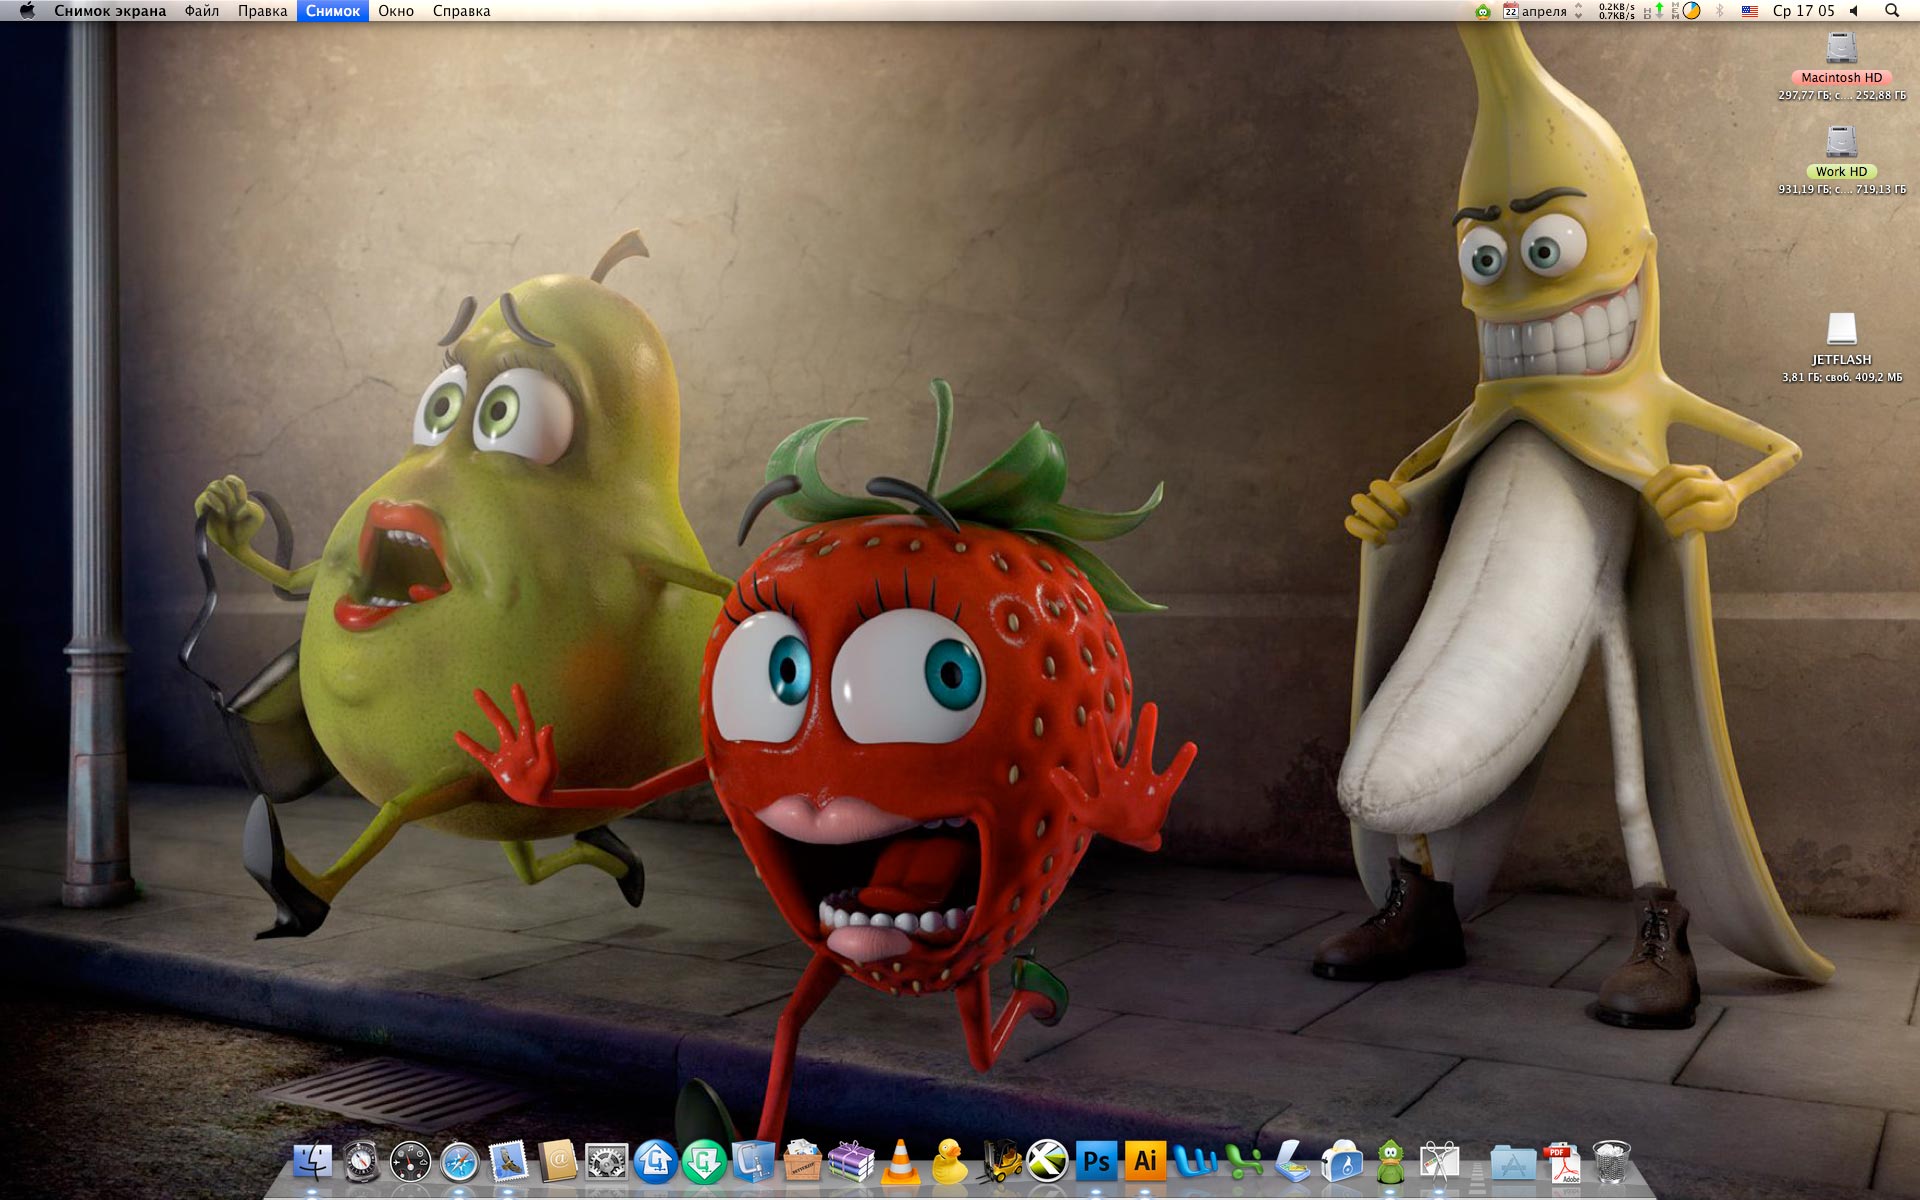Click the green download-arrow clamp icon
Screen dimensions: 1920x1200
705,1162
